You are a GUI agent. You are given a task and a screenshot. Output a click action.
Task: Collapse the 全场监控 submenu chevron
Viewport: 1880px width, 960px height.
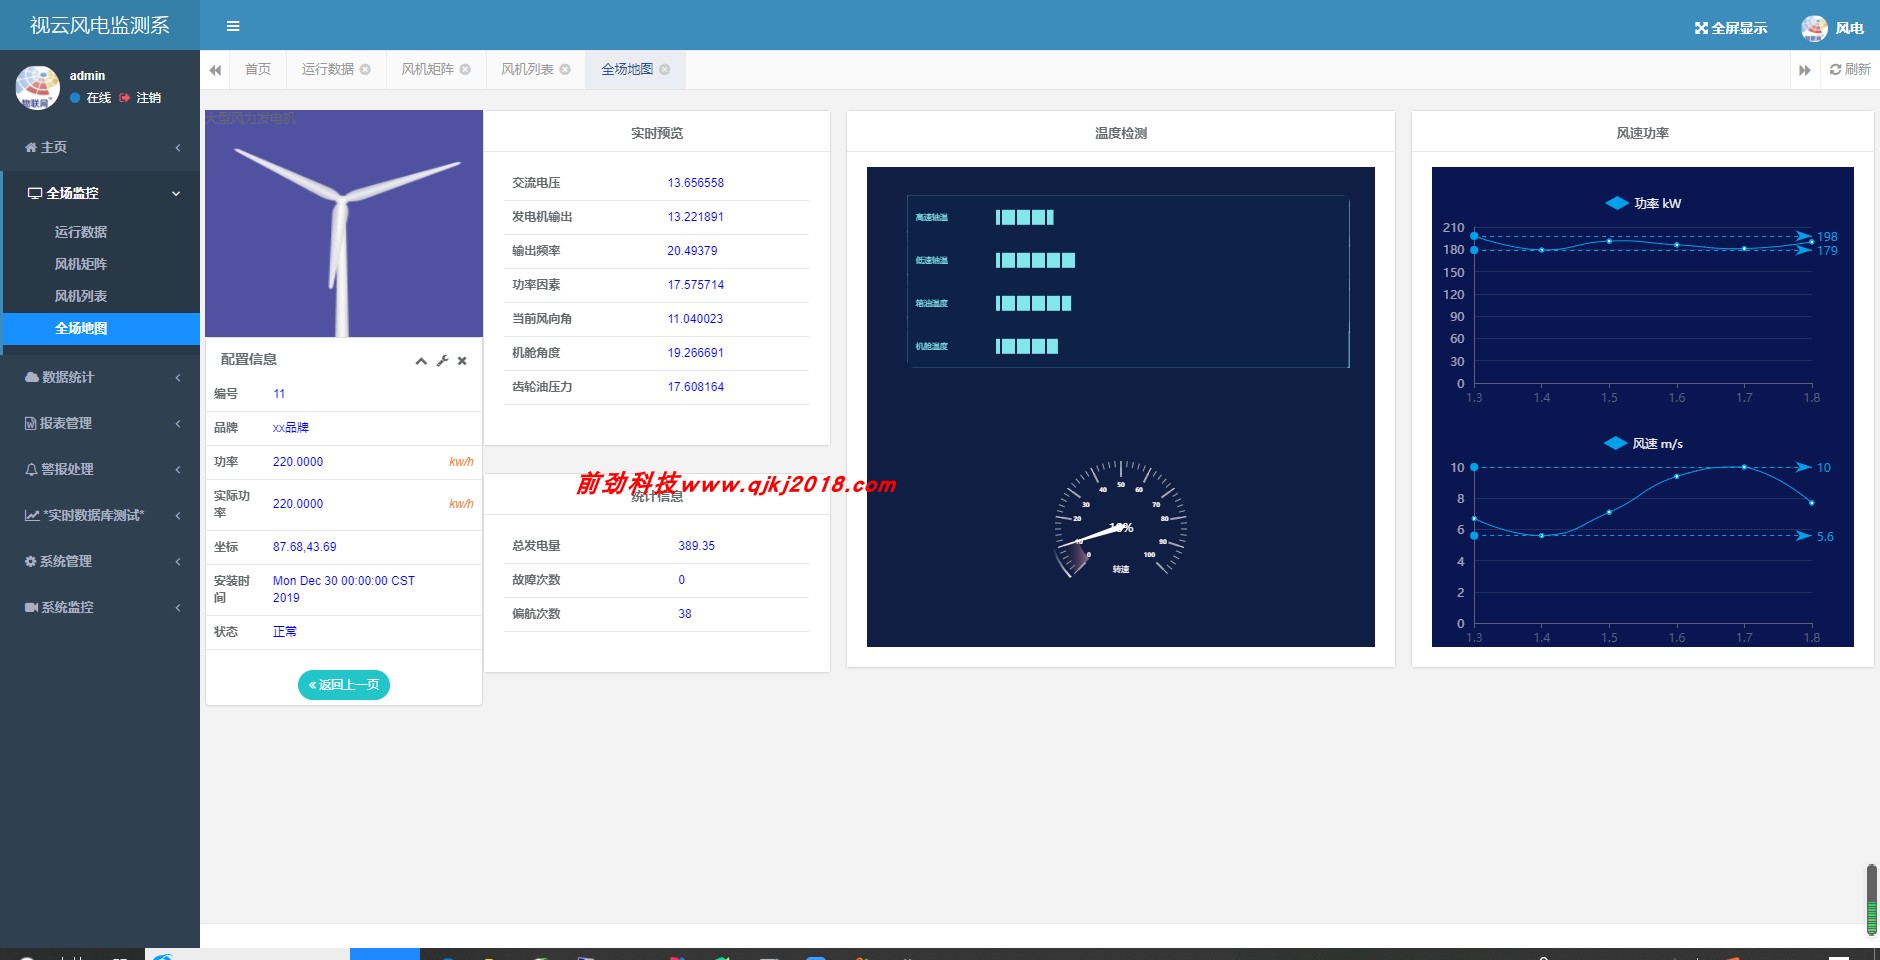177,193
